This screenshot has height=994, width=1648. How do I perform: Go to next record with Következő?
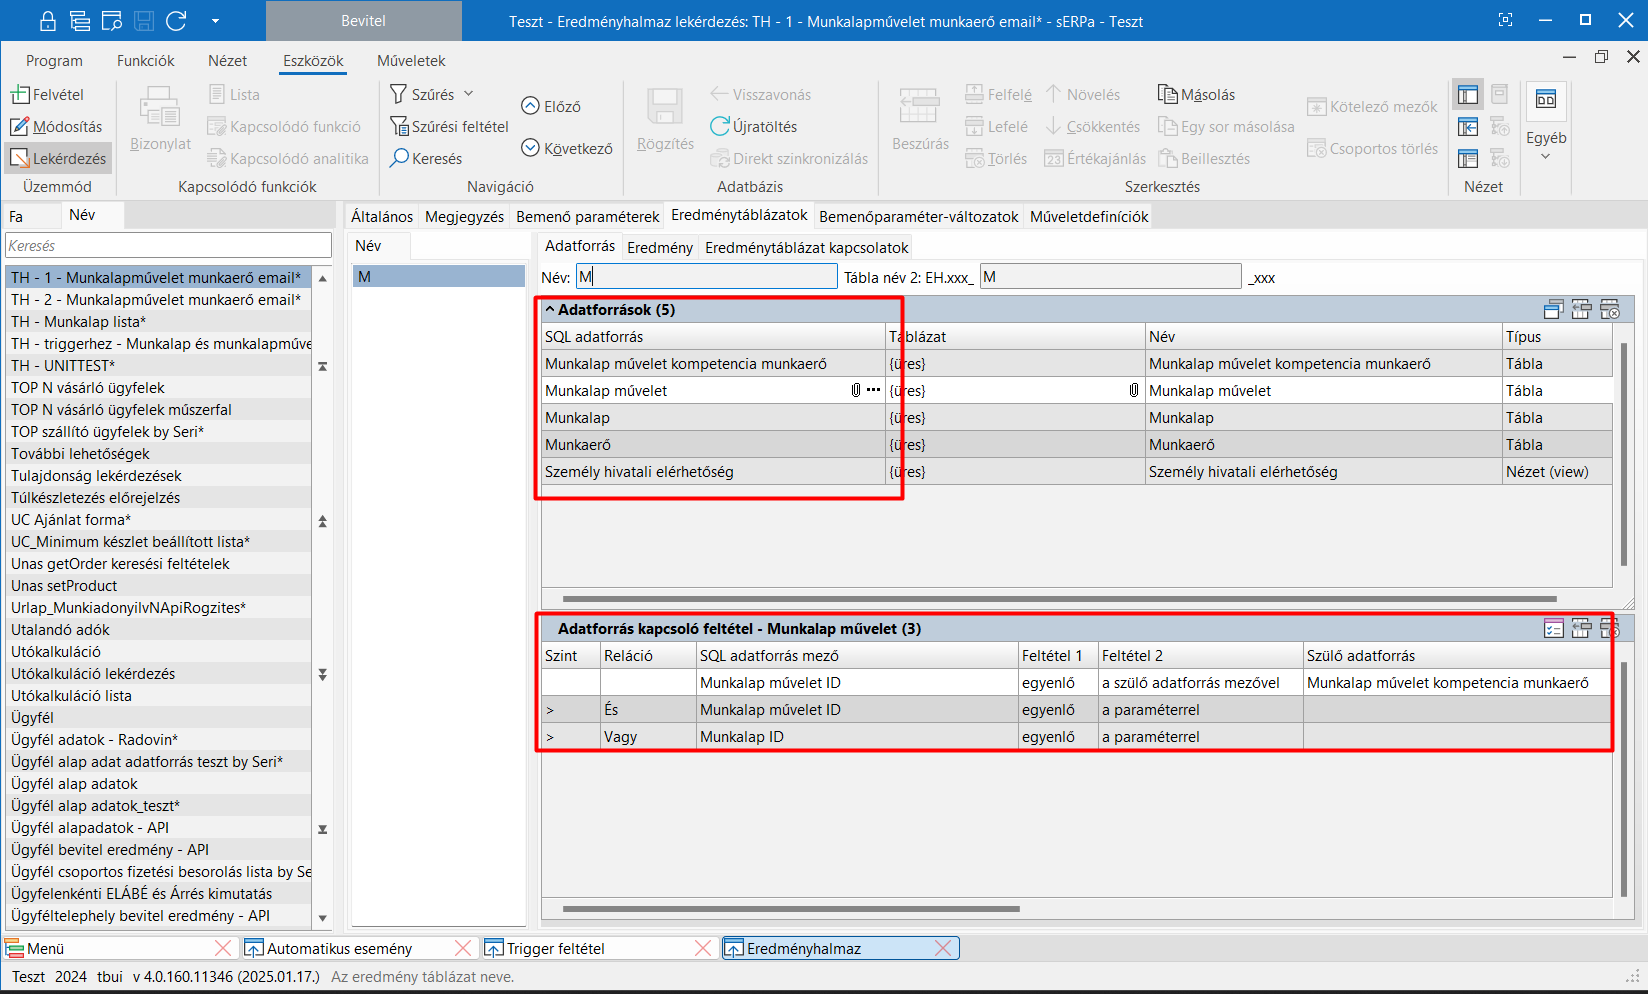pyautogui.click(x=530, y=148)
